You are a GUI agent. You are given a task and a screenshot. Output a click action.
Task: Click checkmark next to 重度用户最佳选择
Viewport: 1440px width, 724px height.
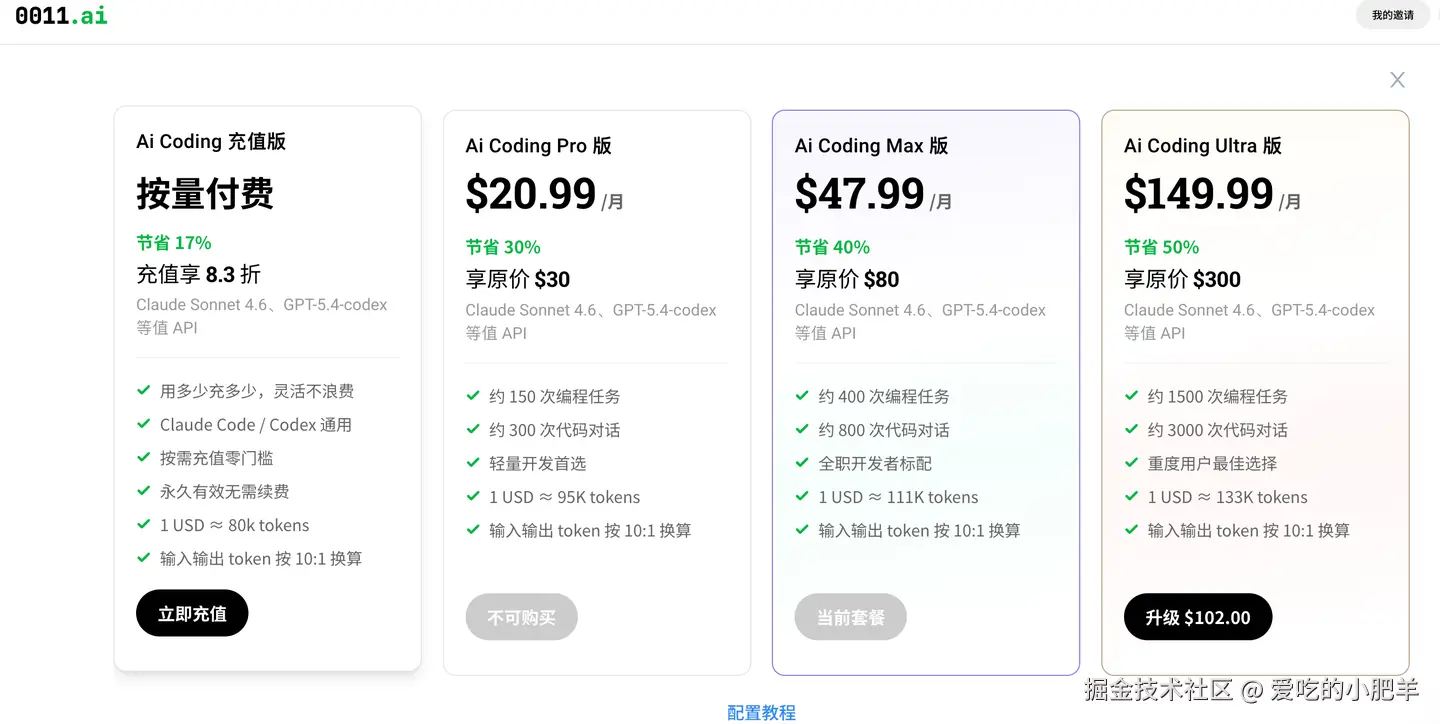[x=1131, y=463]
